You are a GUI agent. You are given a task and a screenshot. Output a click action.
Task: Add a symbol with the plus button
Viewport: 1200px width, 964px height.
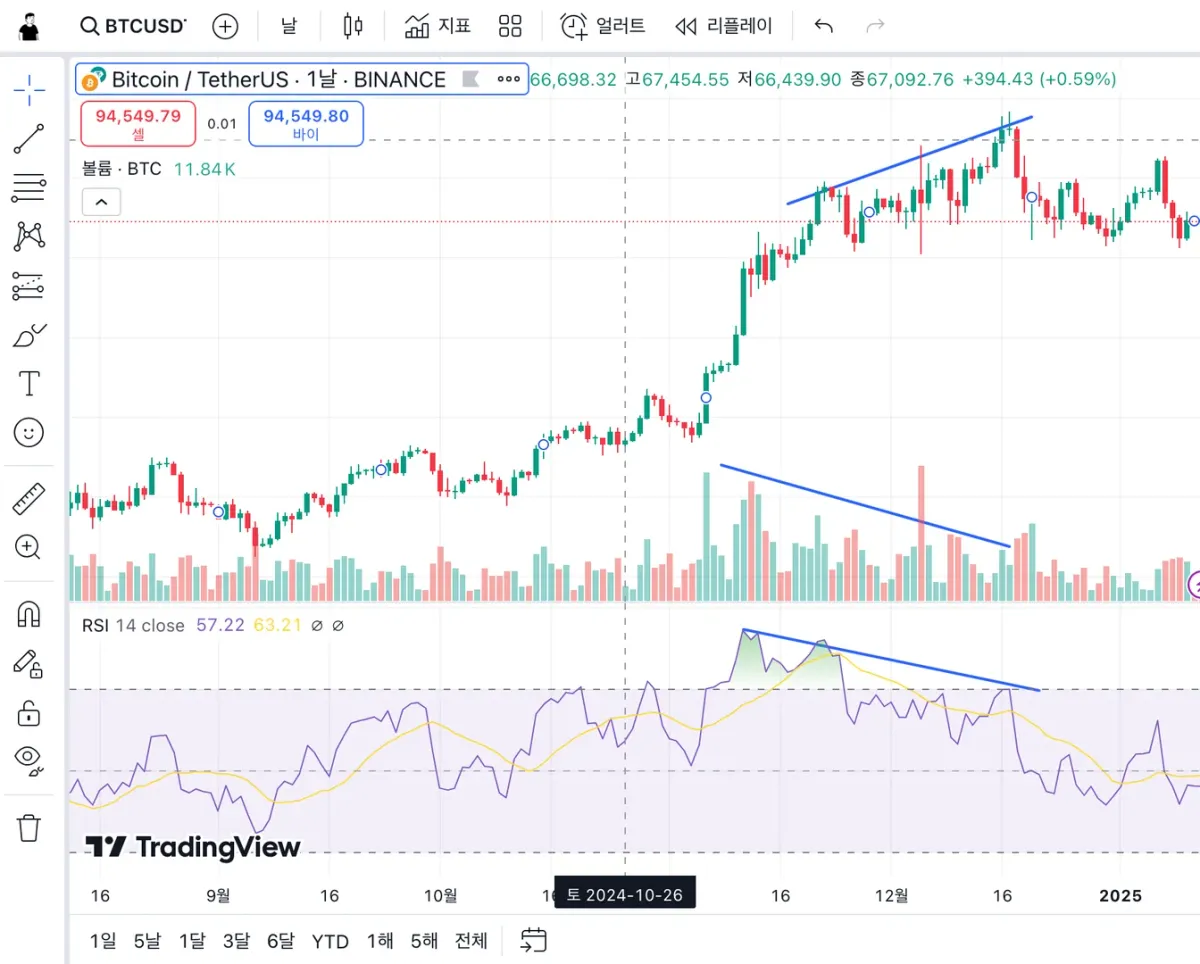226,27
